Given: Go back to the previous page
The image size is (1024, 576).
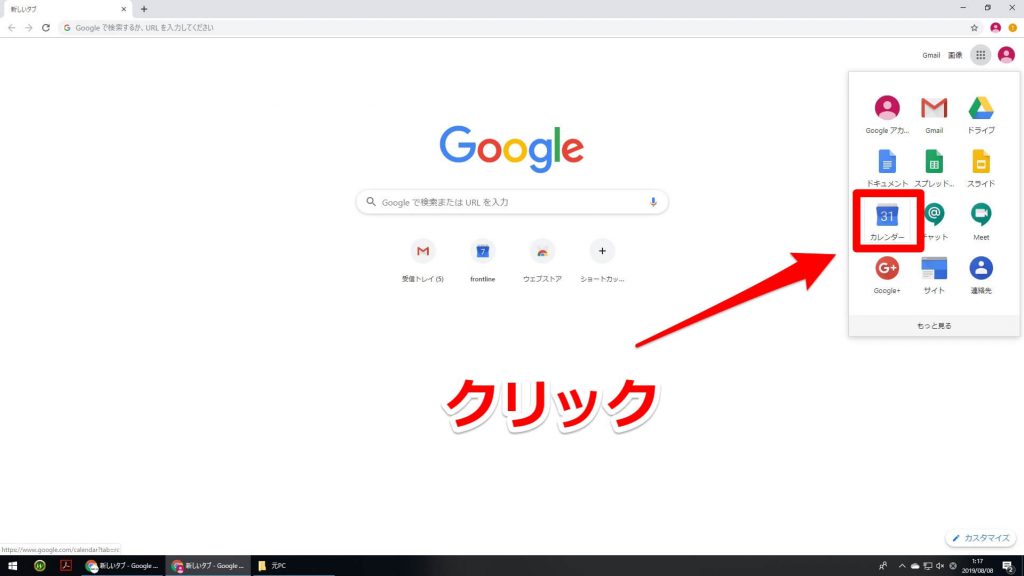Looking at the screenshot, I should tap(11, 27).
